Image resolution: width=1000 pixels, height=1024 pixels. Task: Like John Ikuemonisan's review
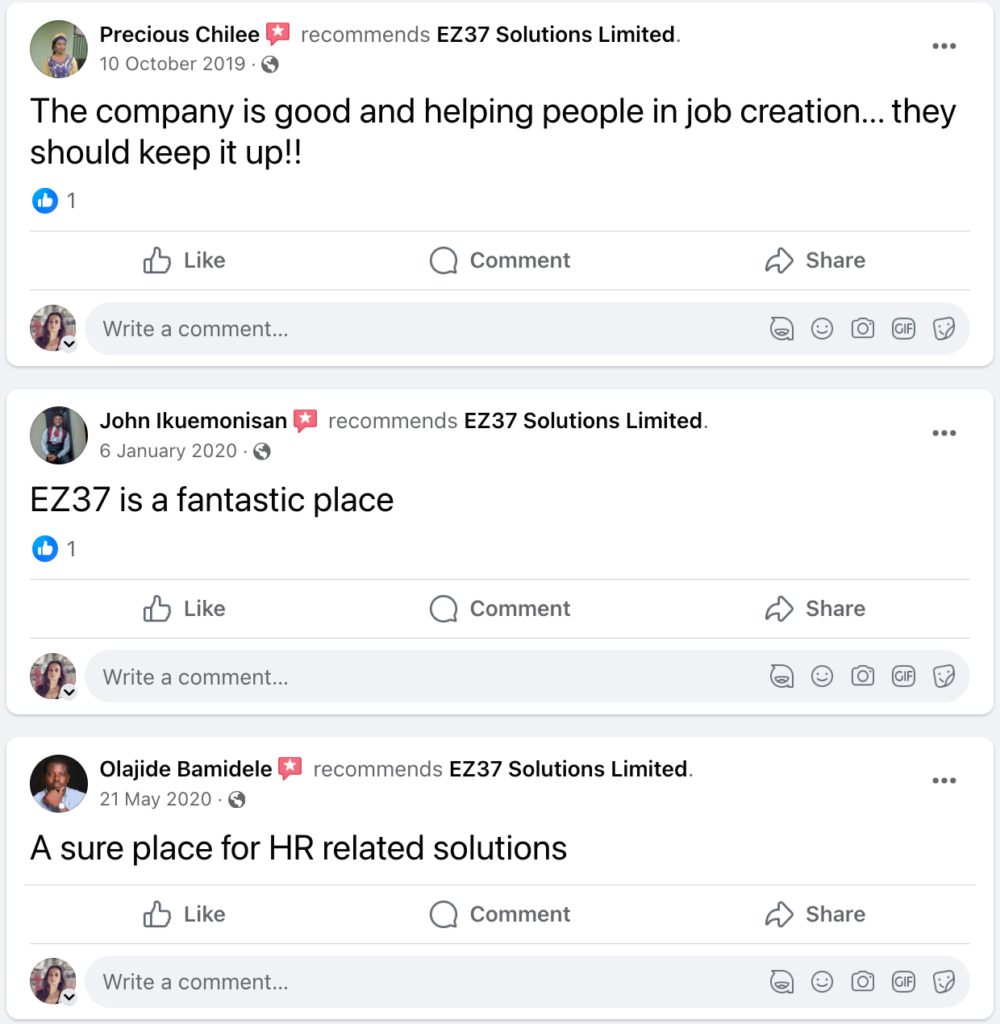[x=184, y=608]
